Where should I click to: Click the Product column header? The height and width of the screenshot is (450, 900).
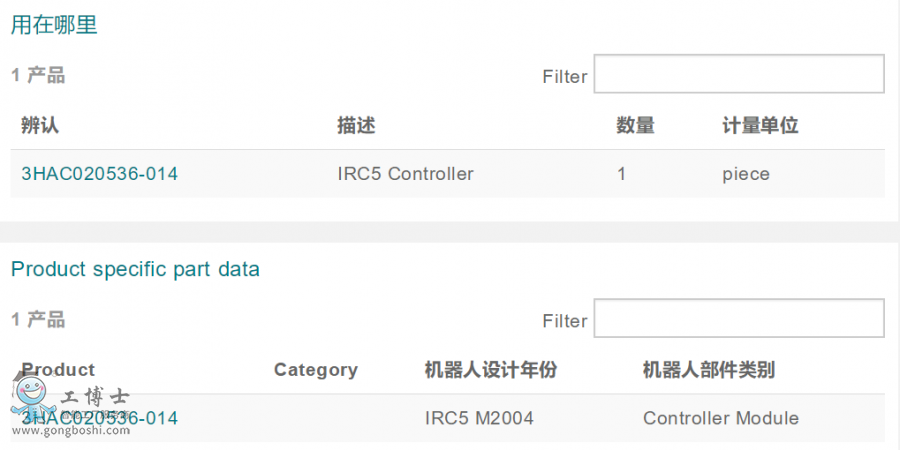(x=58, y=370)
